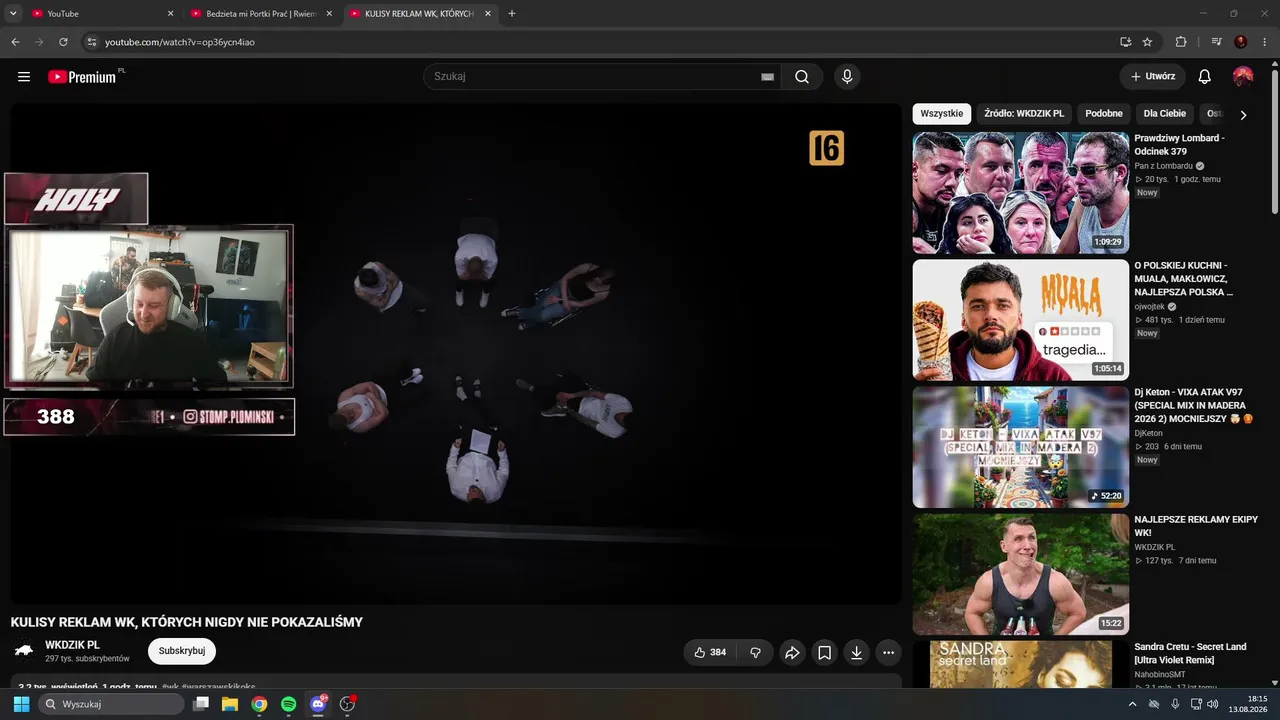Screen dimensions: 1280x720
Task: Open the Utwórz create menu
Action: (1153, 77)
